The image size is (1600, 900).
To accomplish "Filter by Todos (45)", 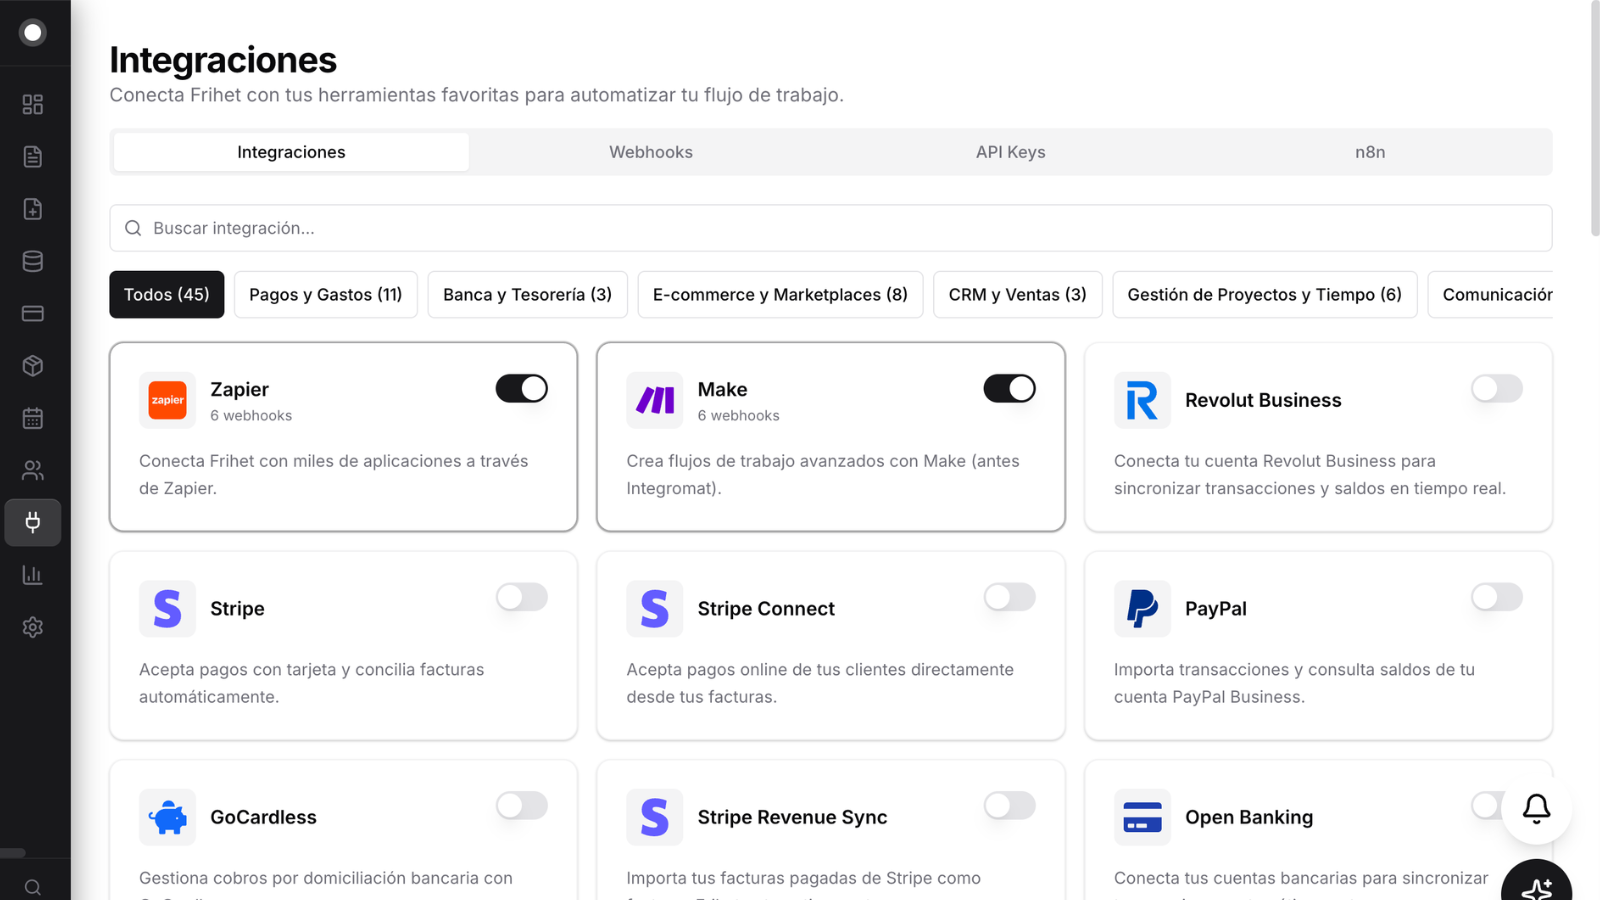I will coord(167,295).
